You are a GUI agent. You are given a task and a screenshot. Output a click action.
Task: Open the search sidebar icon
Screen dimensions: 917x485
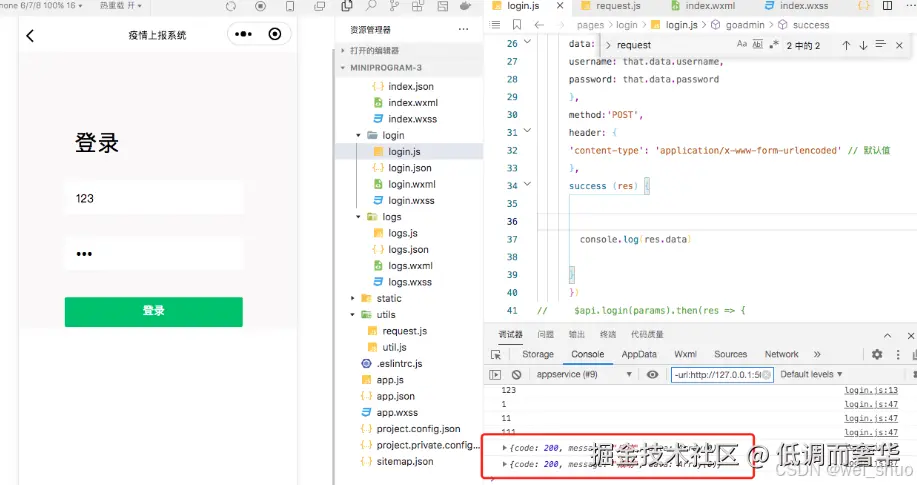click(x=371, y=6)
